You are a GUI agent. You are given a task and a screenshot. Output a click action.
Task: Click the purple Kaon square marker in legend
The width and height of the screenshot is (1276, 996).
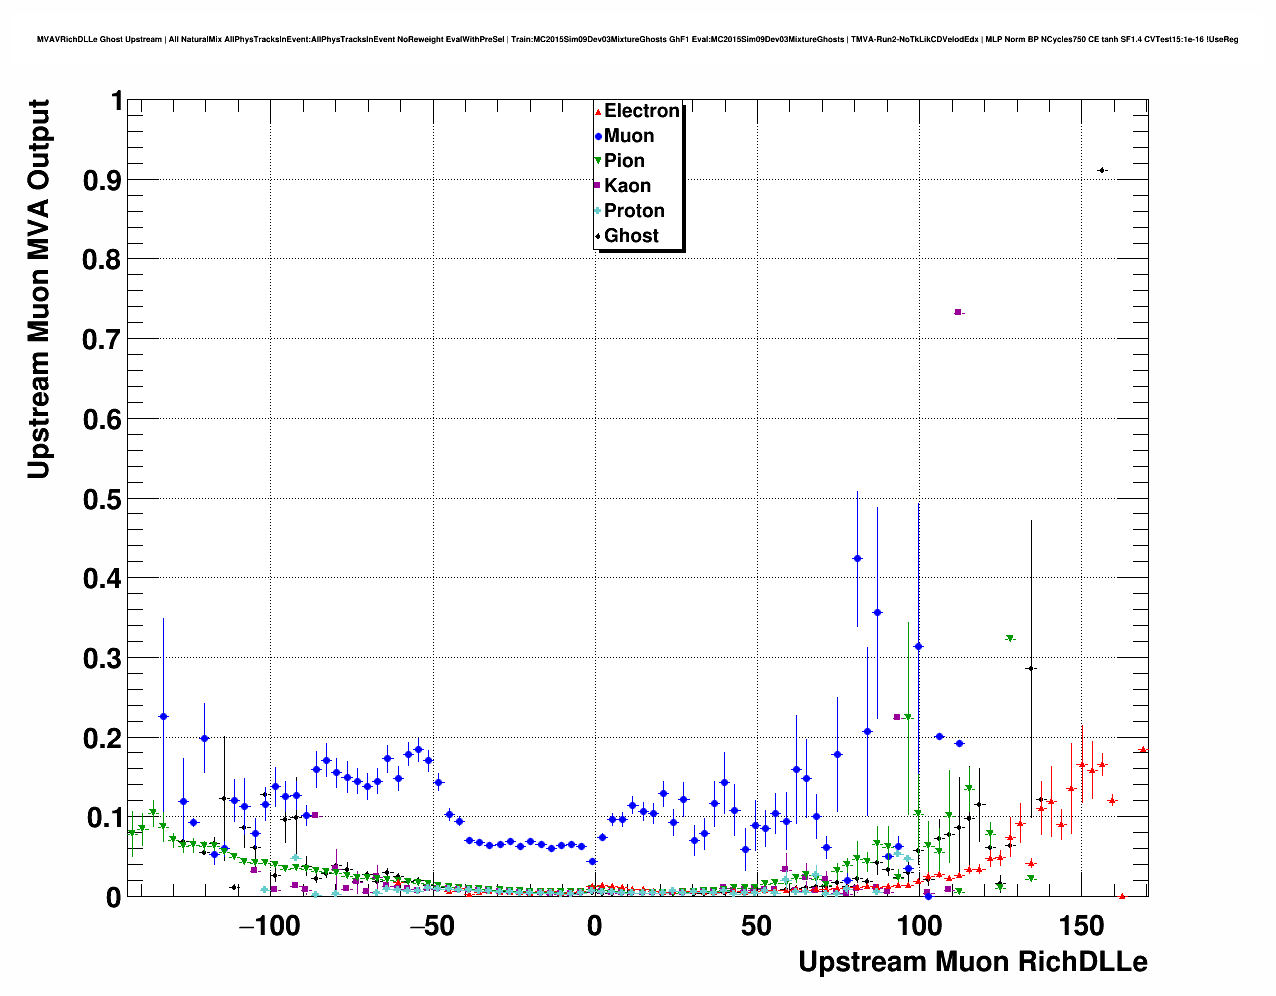[x=598, y=187]
